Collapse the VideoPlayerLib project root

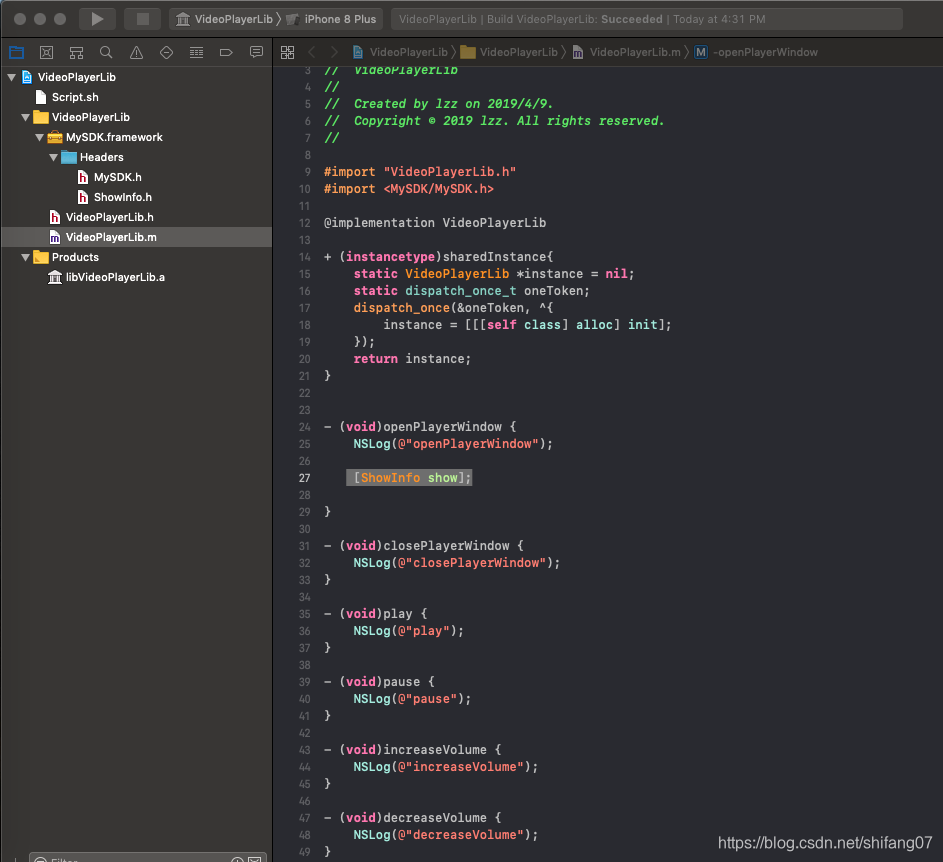(x=11, y=77)
